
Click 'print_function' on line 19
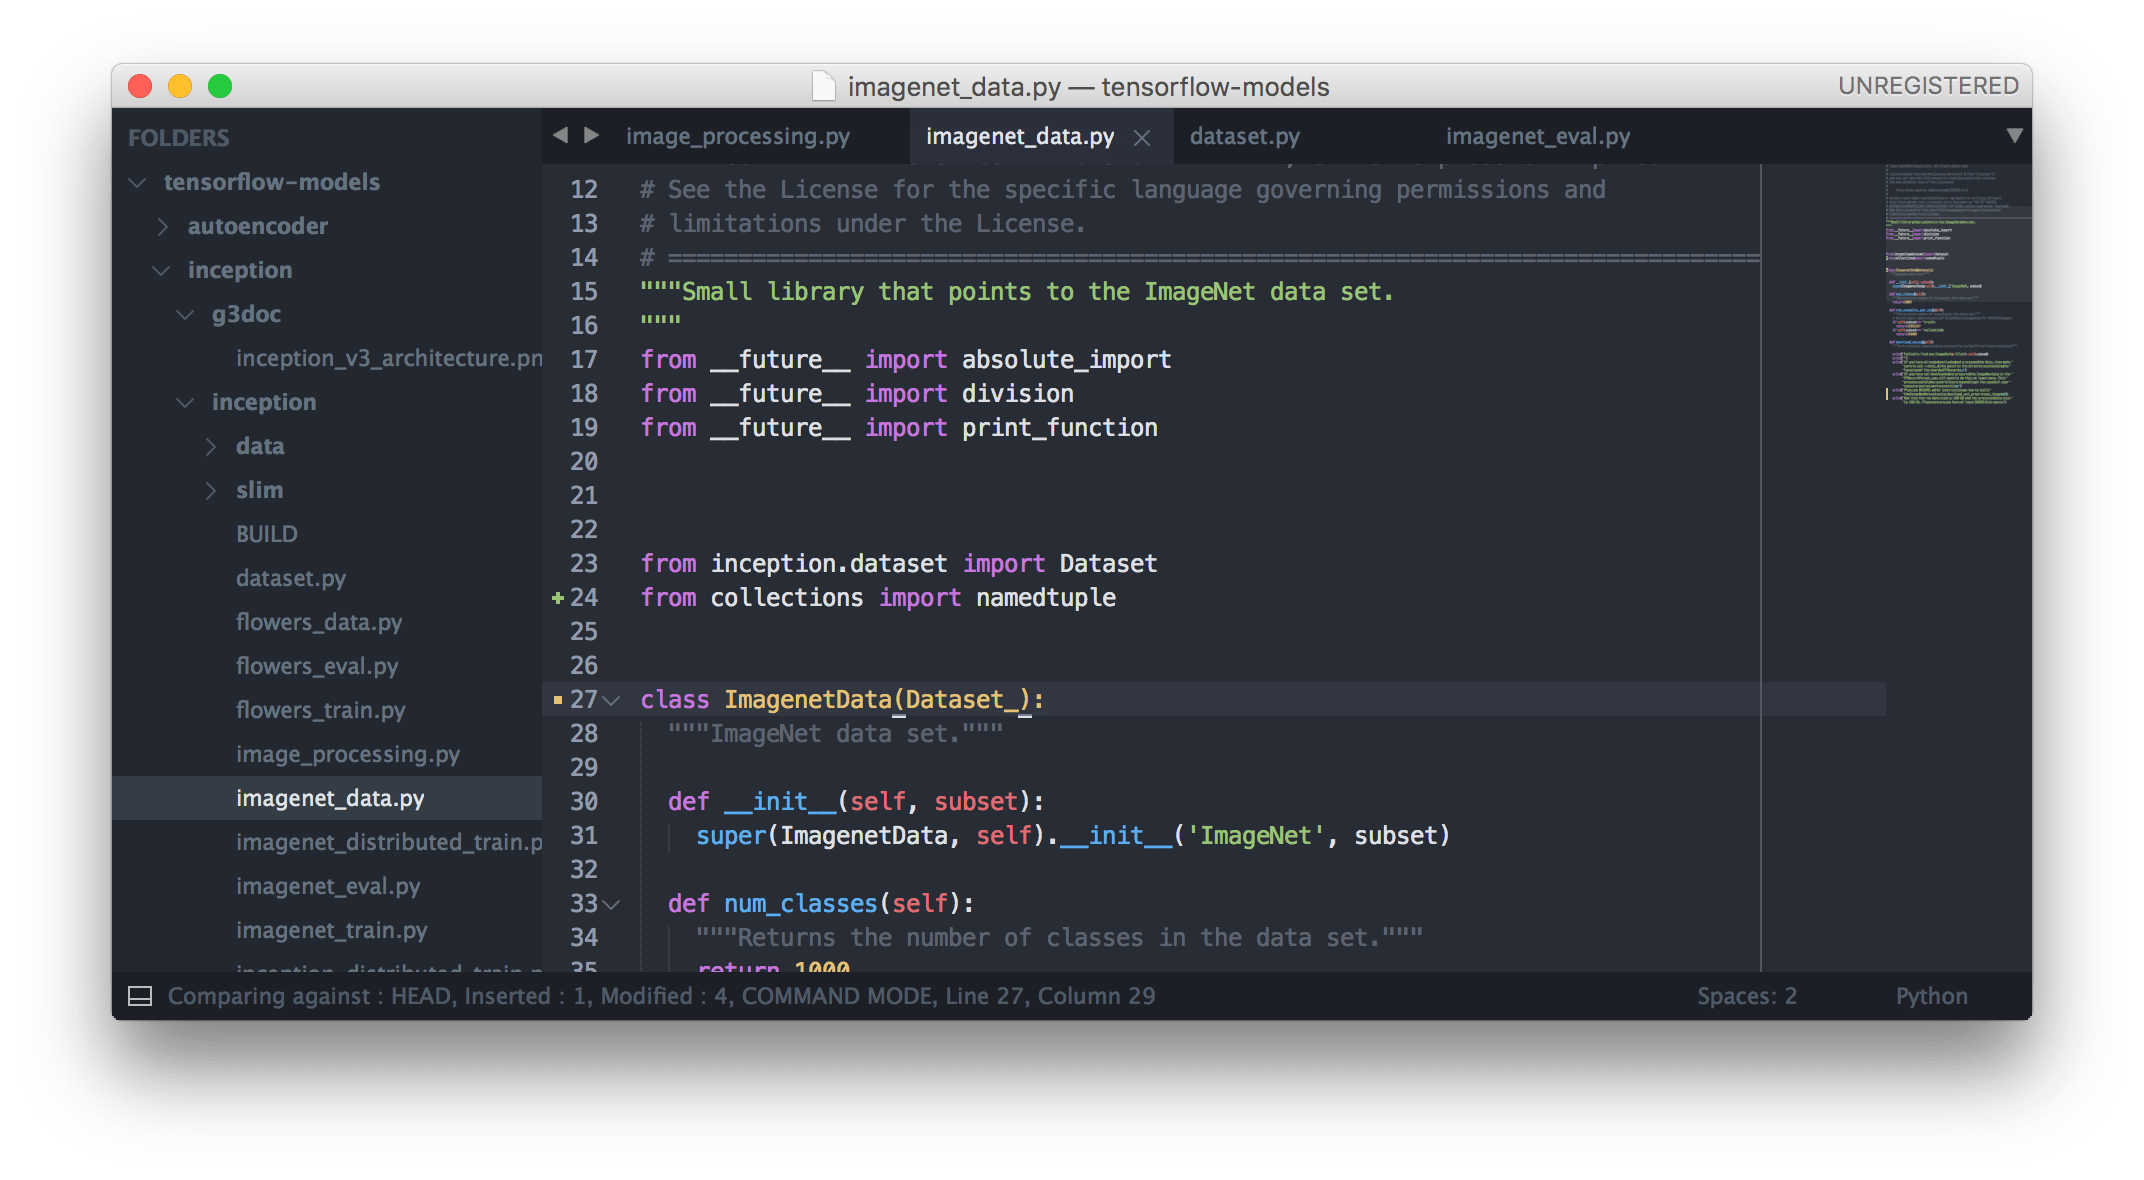1060,428
